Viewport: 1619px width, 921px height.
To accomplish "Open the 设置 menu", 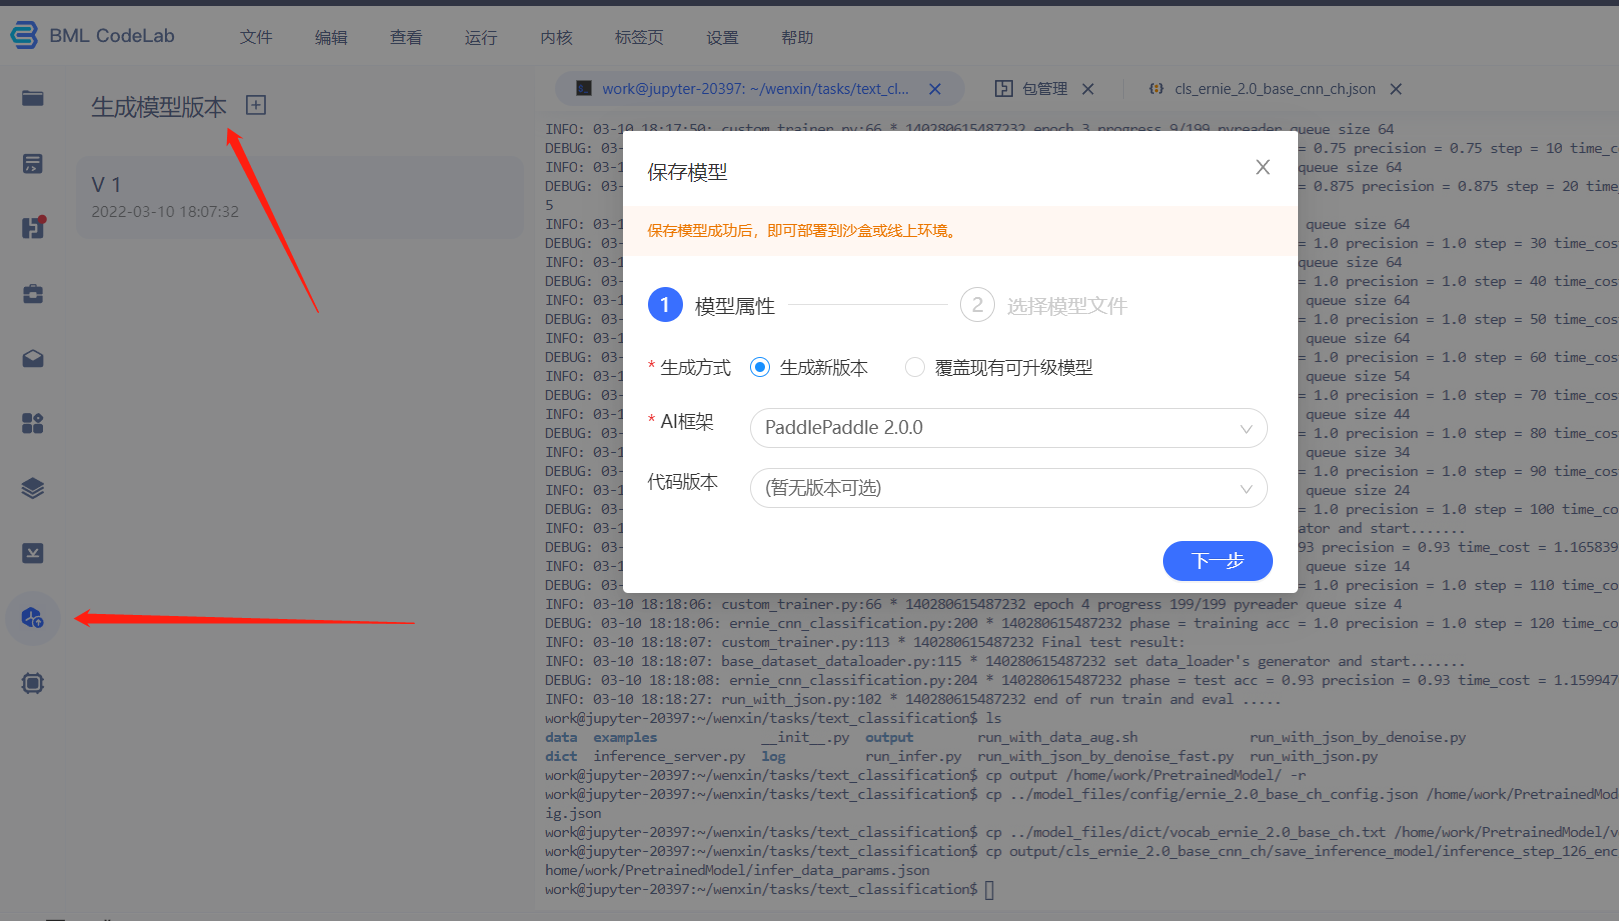I will 722,37.
